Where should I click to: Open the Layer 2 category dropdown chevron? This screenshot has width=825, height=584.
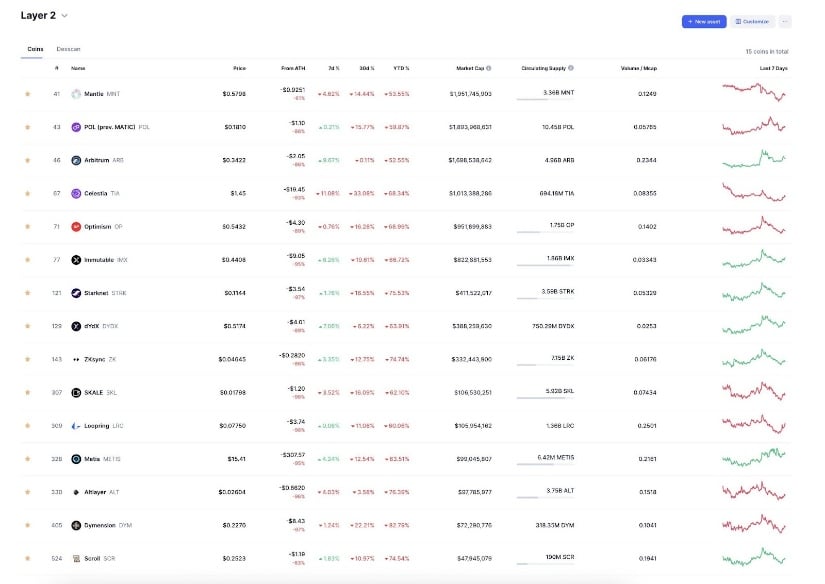pos(65,16)
